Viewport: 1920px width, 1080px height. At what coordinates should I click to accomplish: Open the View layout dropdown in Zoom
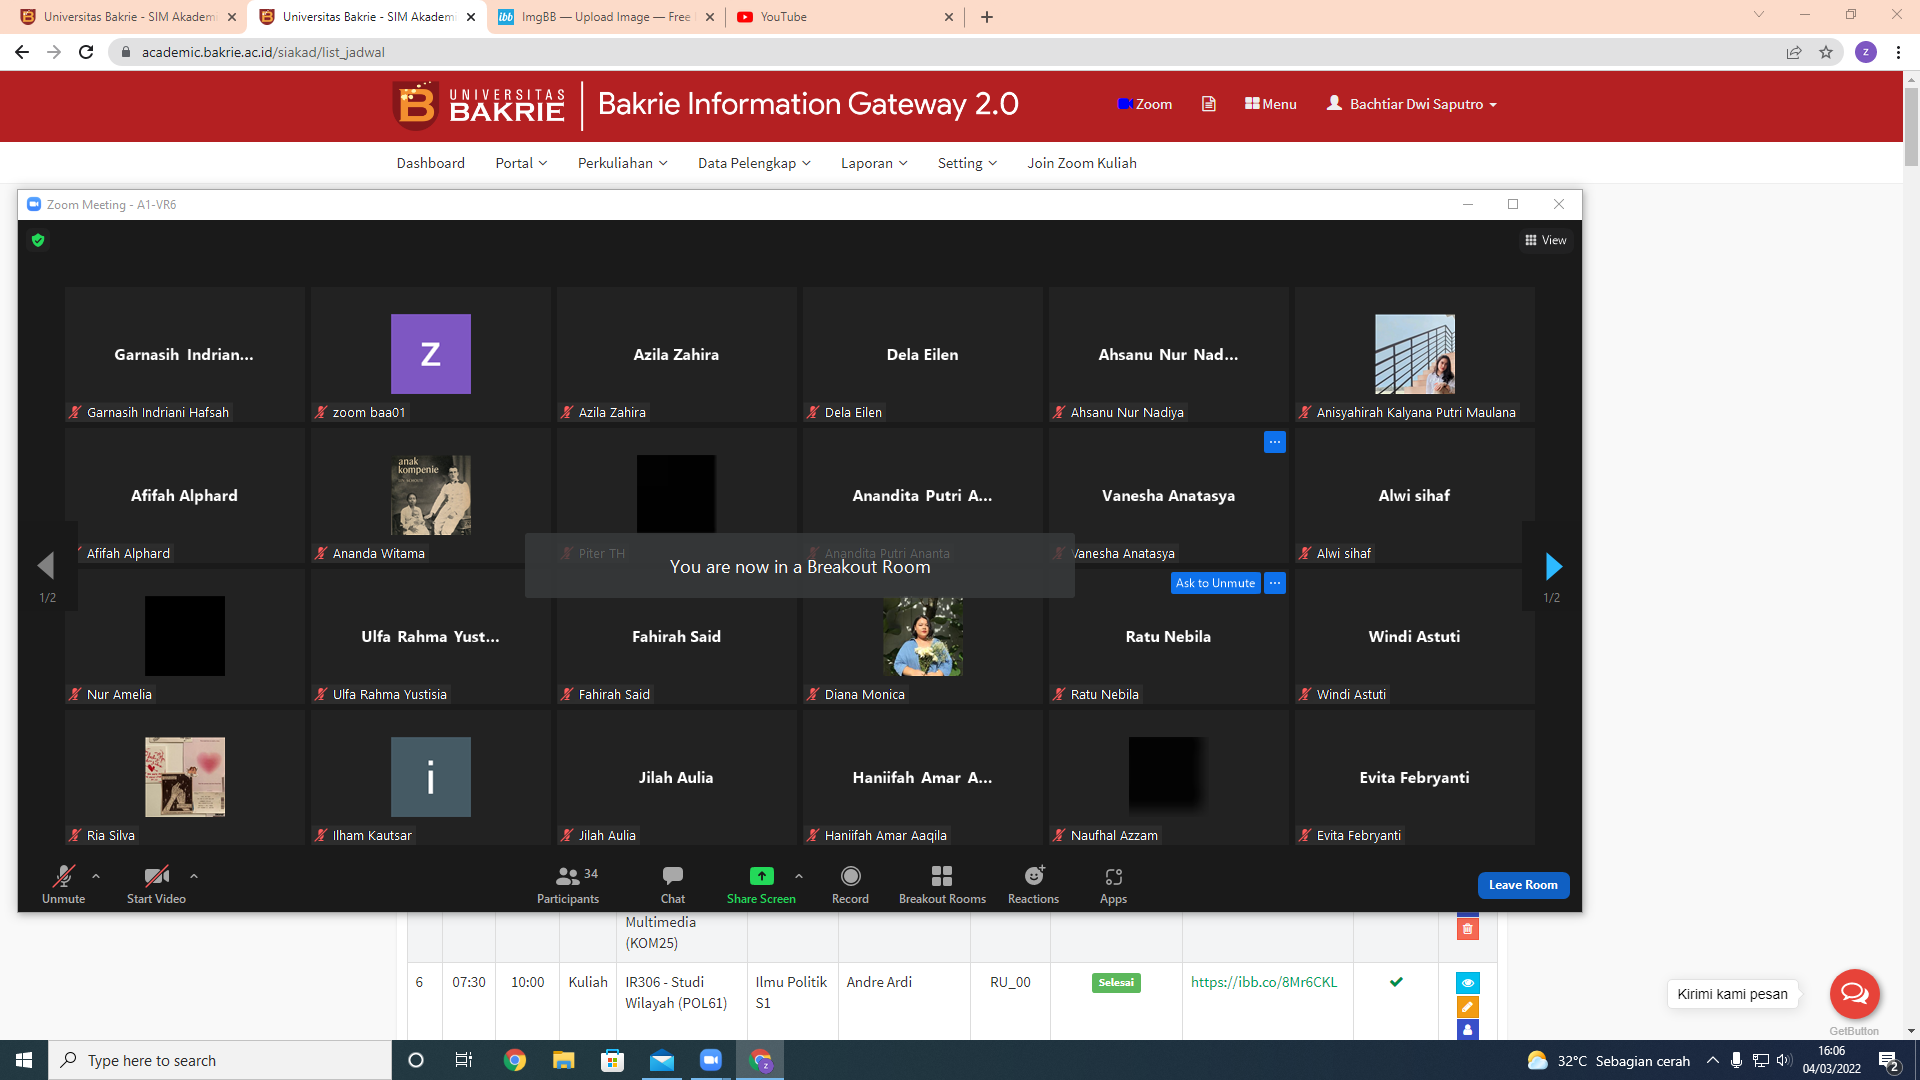pyautogui.click(x=1545, y=240)
